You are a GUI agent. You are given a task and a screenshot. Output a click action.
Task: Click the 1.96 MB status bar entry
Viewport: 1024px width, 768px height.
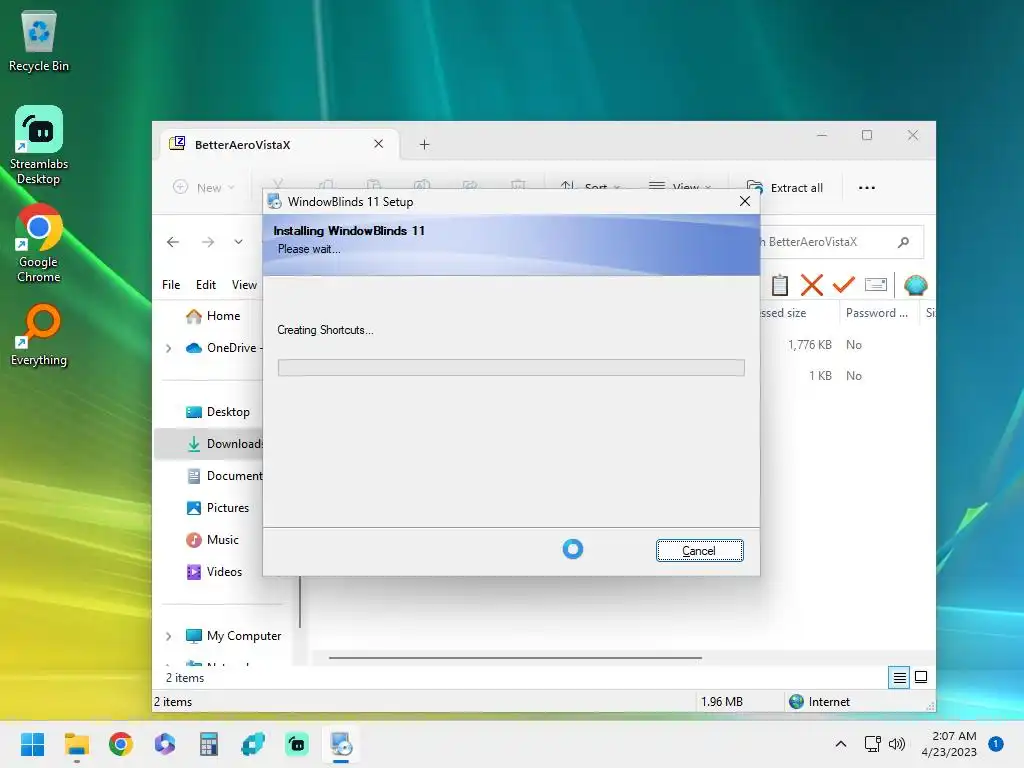722,702
